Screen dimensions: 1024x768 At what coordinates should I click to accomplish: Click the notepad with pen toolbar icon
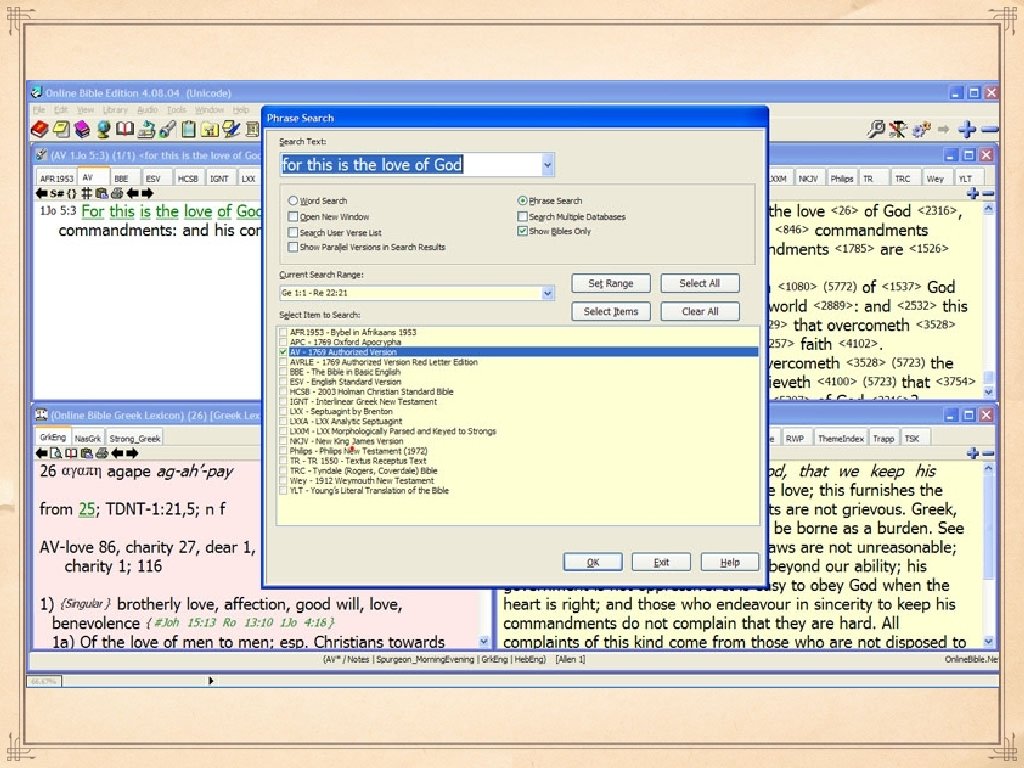231,129
